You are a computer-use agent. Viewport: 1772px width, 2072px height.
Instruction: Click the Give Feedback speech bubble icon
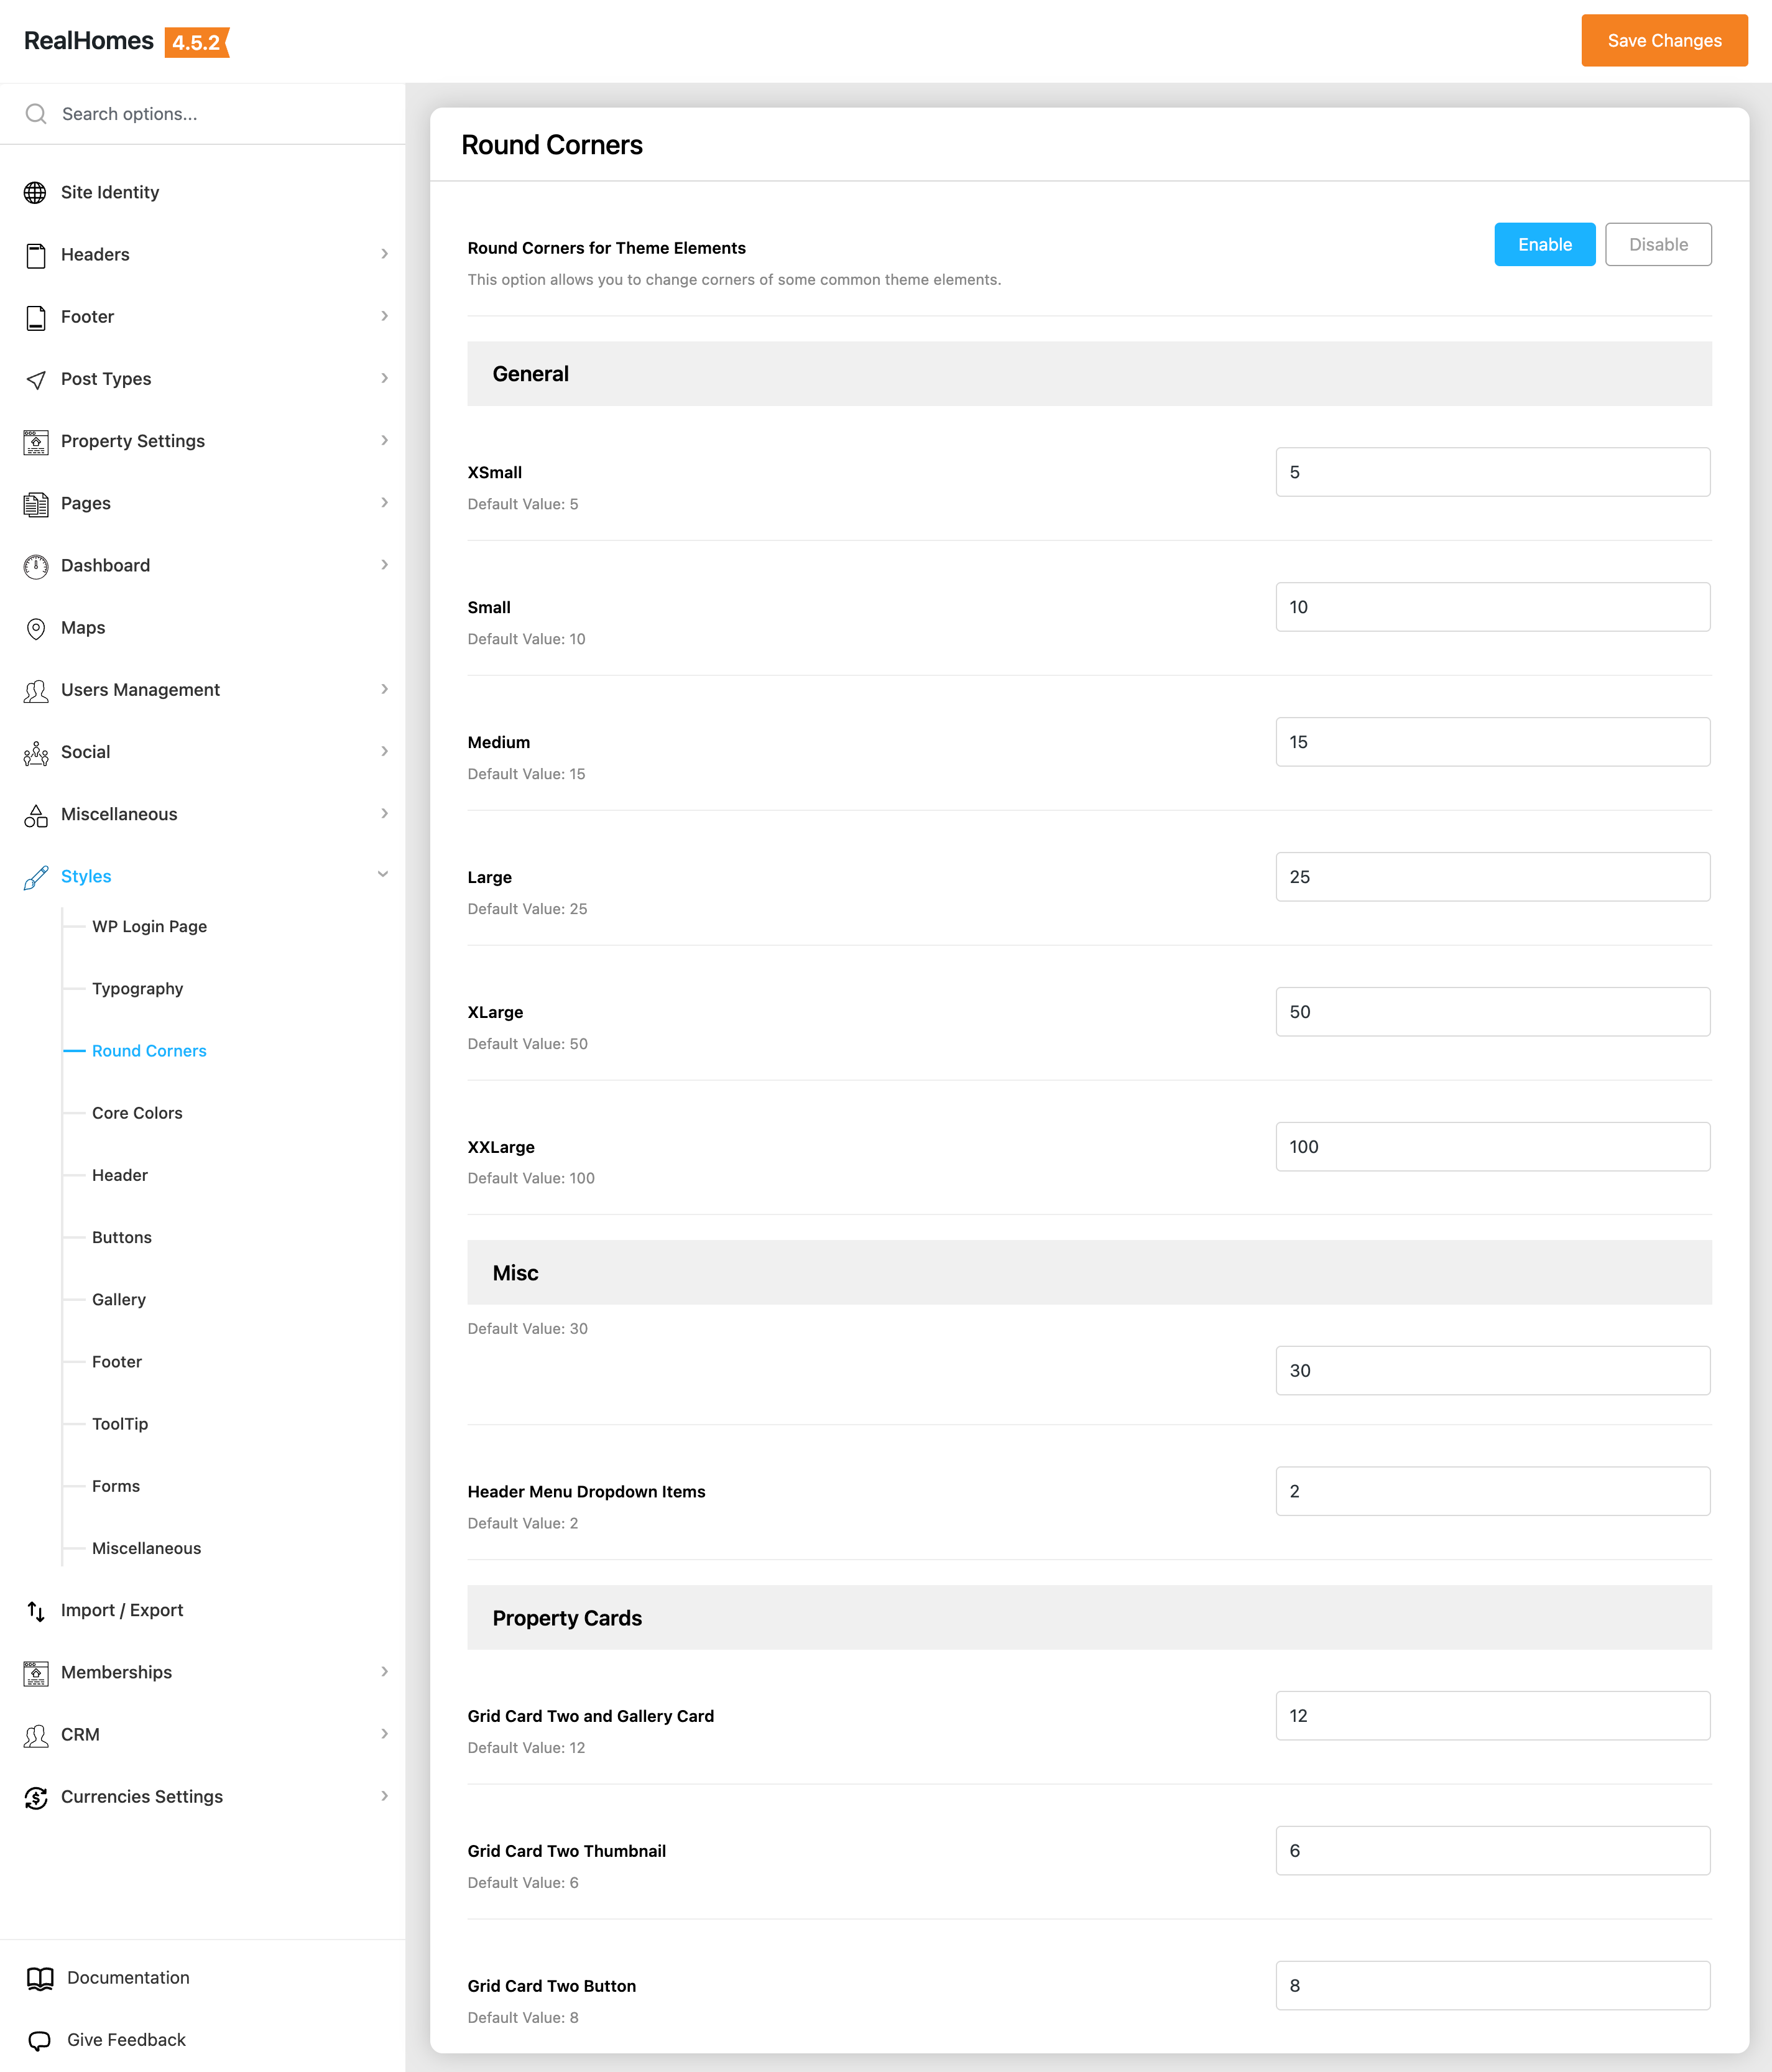click(x=40, y=2040)
